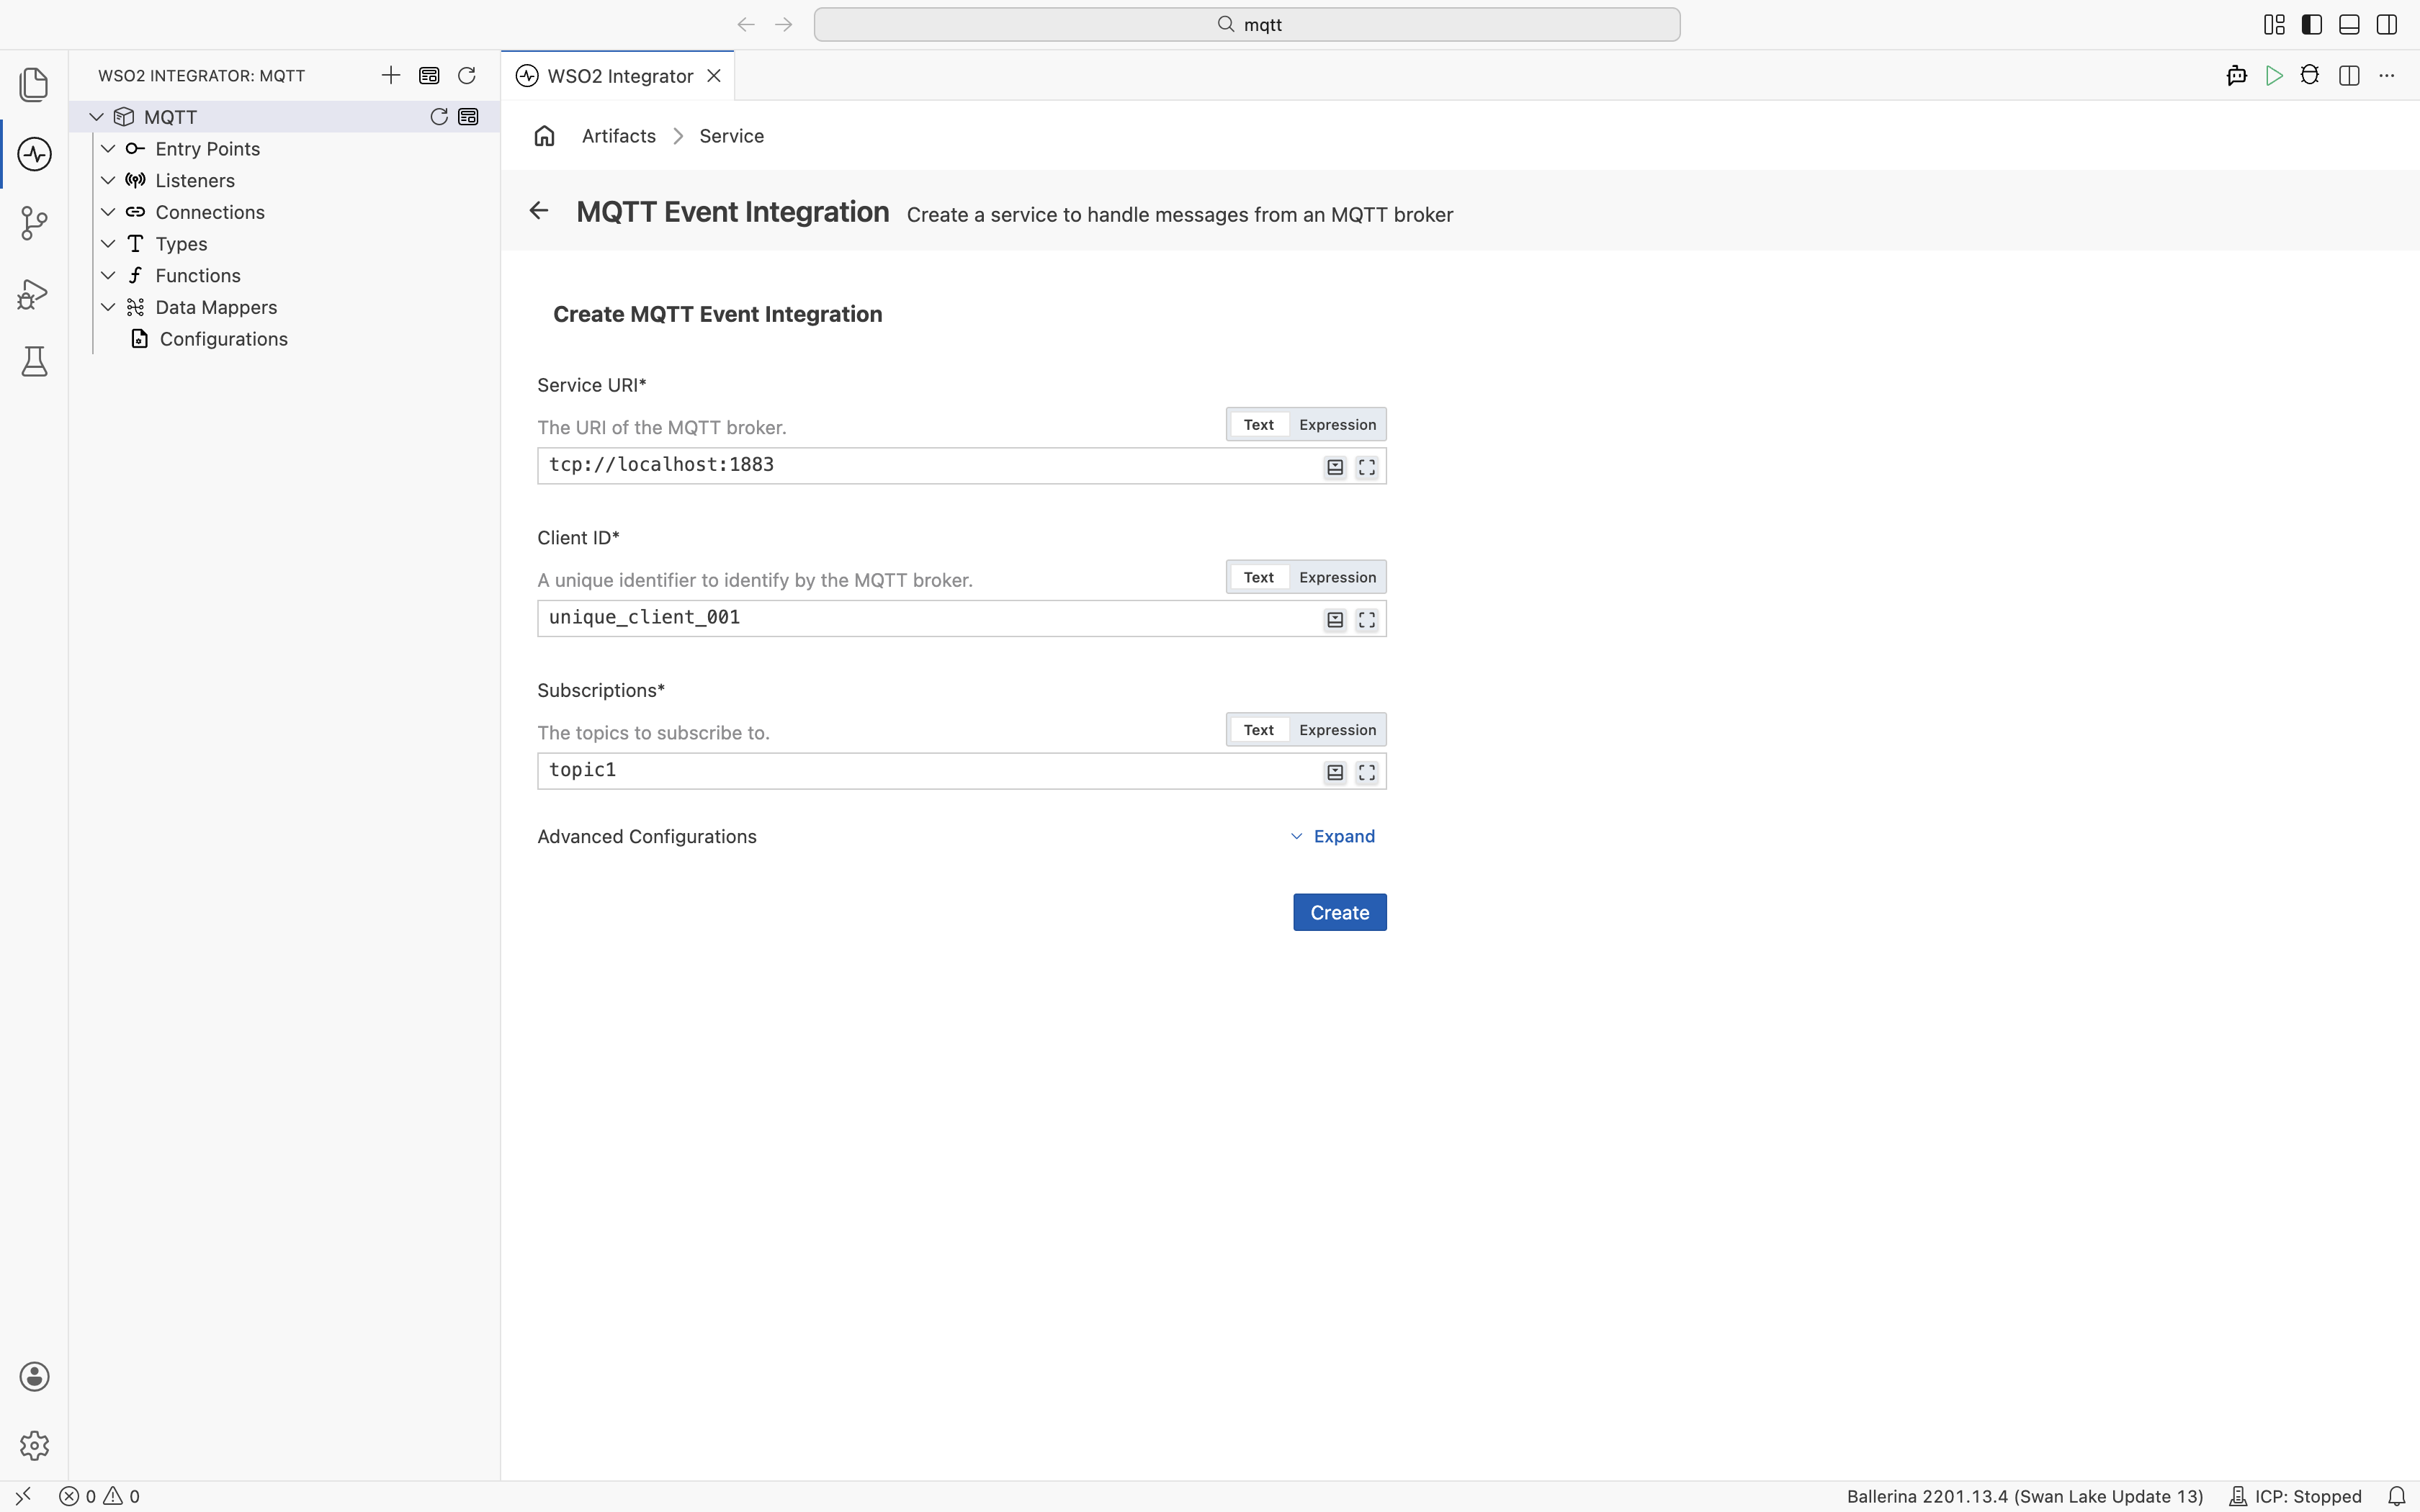Toggle bottom Panel visibility
Image resolution: width=2420 pixels, height=1512 pixels.
[2349, 25]
